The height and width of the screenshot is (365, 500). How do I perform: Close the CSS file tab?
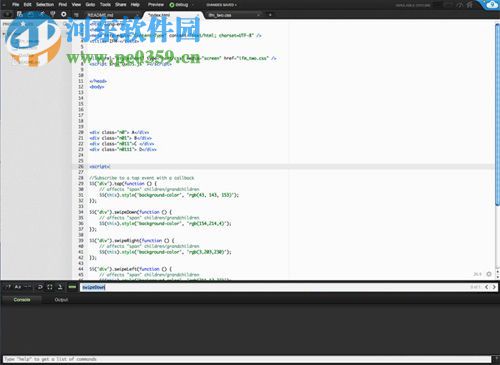point(258,15)
